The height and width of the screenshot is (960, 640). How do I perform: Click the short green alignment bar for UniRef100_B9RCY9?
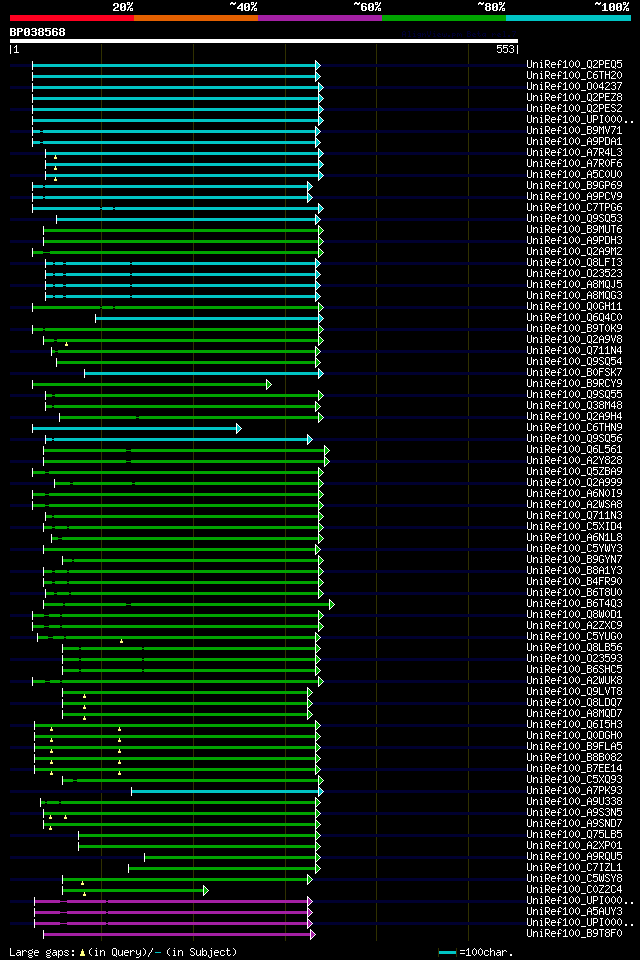click(150, 384)
